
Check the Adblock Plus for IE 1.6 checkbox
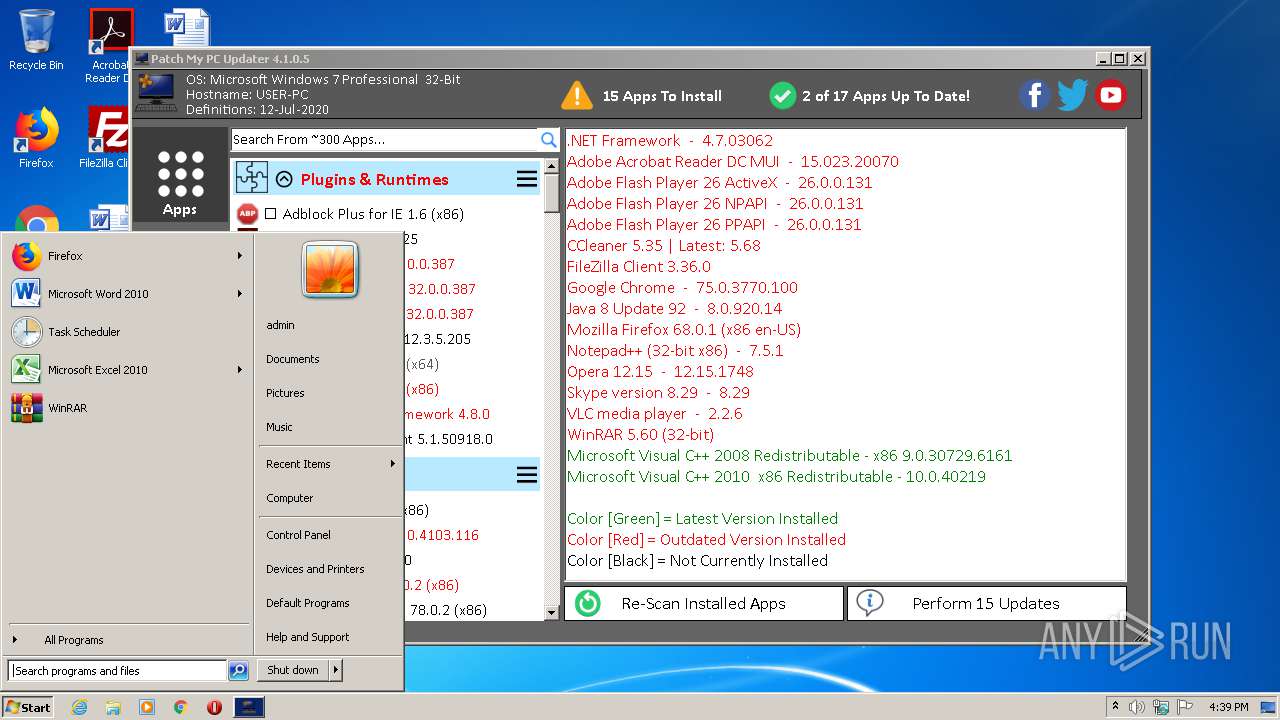point(270,214)
